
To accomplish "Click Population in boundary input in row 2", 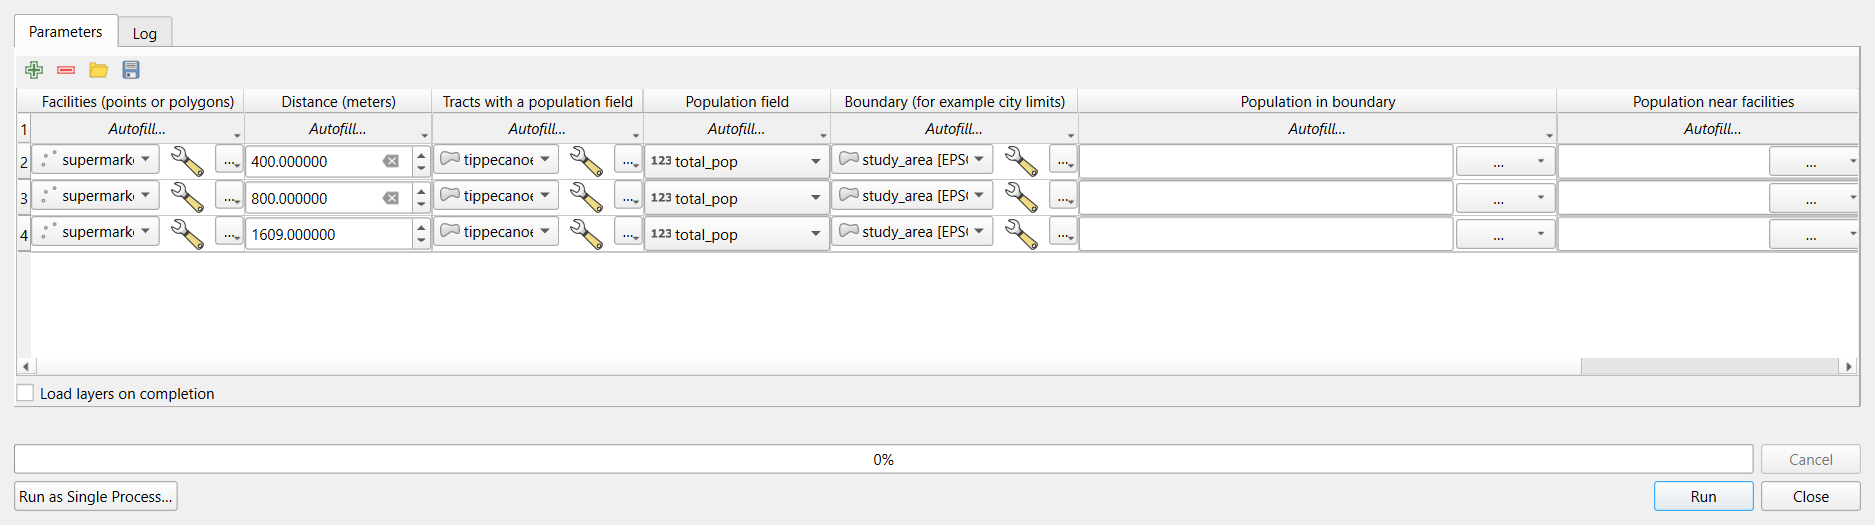I will click(x=1266, y=161).
